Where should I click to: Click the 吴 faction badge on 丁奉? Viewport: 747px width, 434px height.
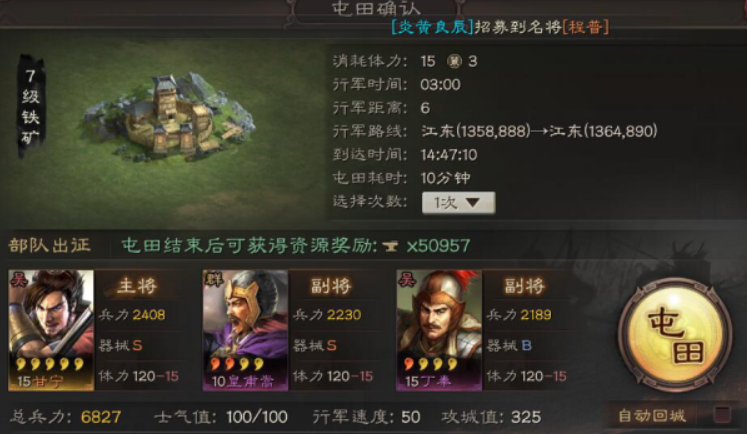(407, 280)
